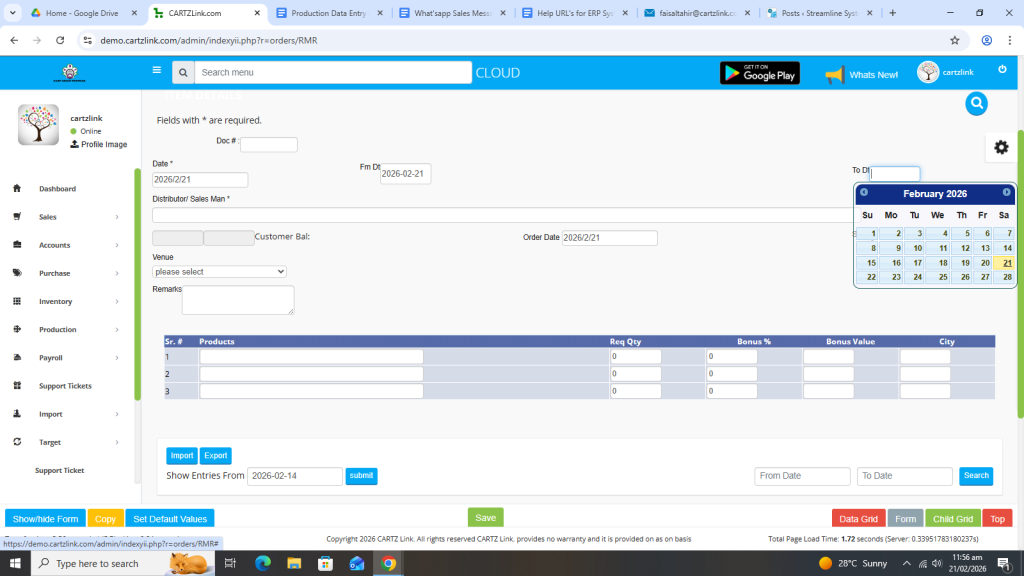Click the hamburger menu toggle icon
The width and height of the screenshot is (1024, 576).
click(156, 71)
